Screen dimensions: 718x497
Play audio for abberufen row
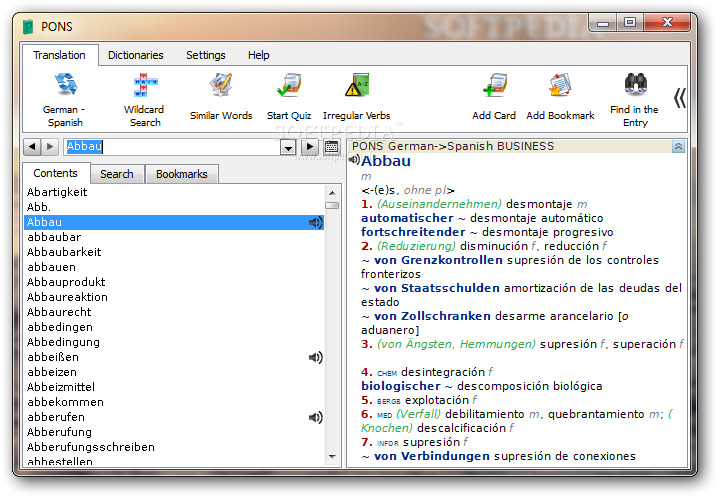(315, 417)
